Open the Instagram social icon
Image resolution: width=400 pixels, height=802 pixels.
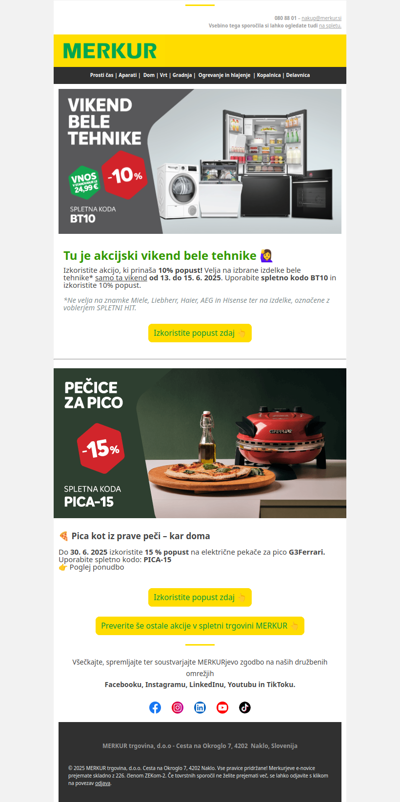tap(177, 707)
